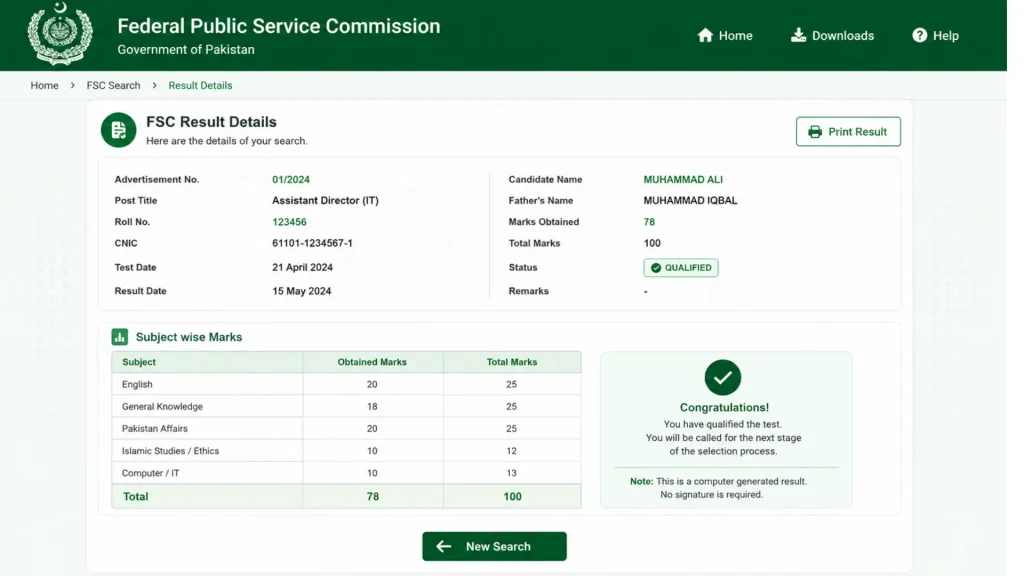Click the Subject wise Marks heading
This screenshot has width=1024, height=576.
click(189, 337)
